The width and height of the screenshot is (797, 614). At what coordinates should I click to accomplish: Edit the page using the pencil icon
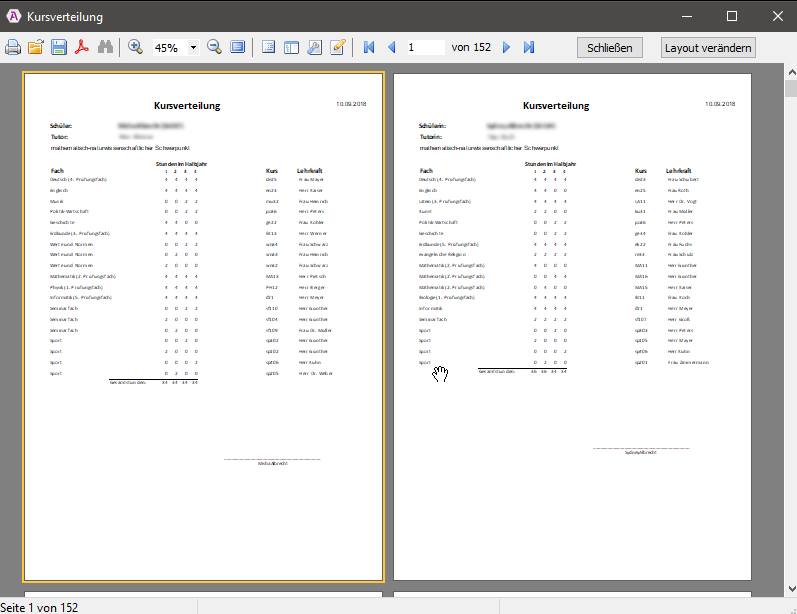(x=338, y=47)
